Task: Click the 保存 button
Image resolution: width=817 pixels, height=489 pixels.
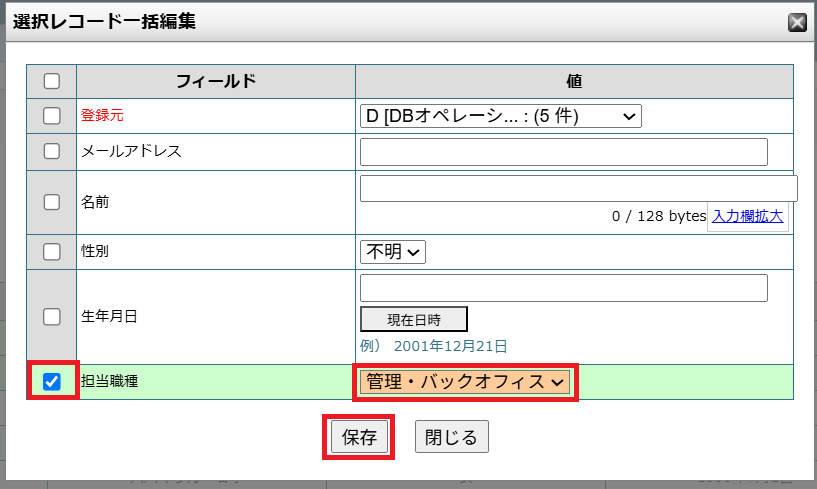Action: coord(359,437)
